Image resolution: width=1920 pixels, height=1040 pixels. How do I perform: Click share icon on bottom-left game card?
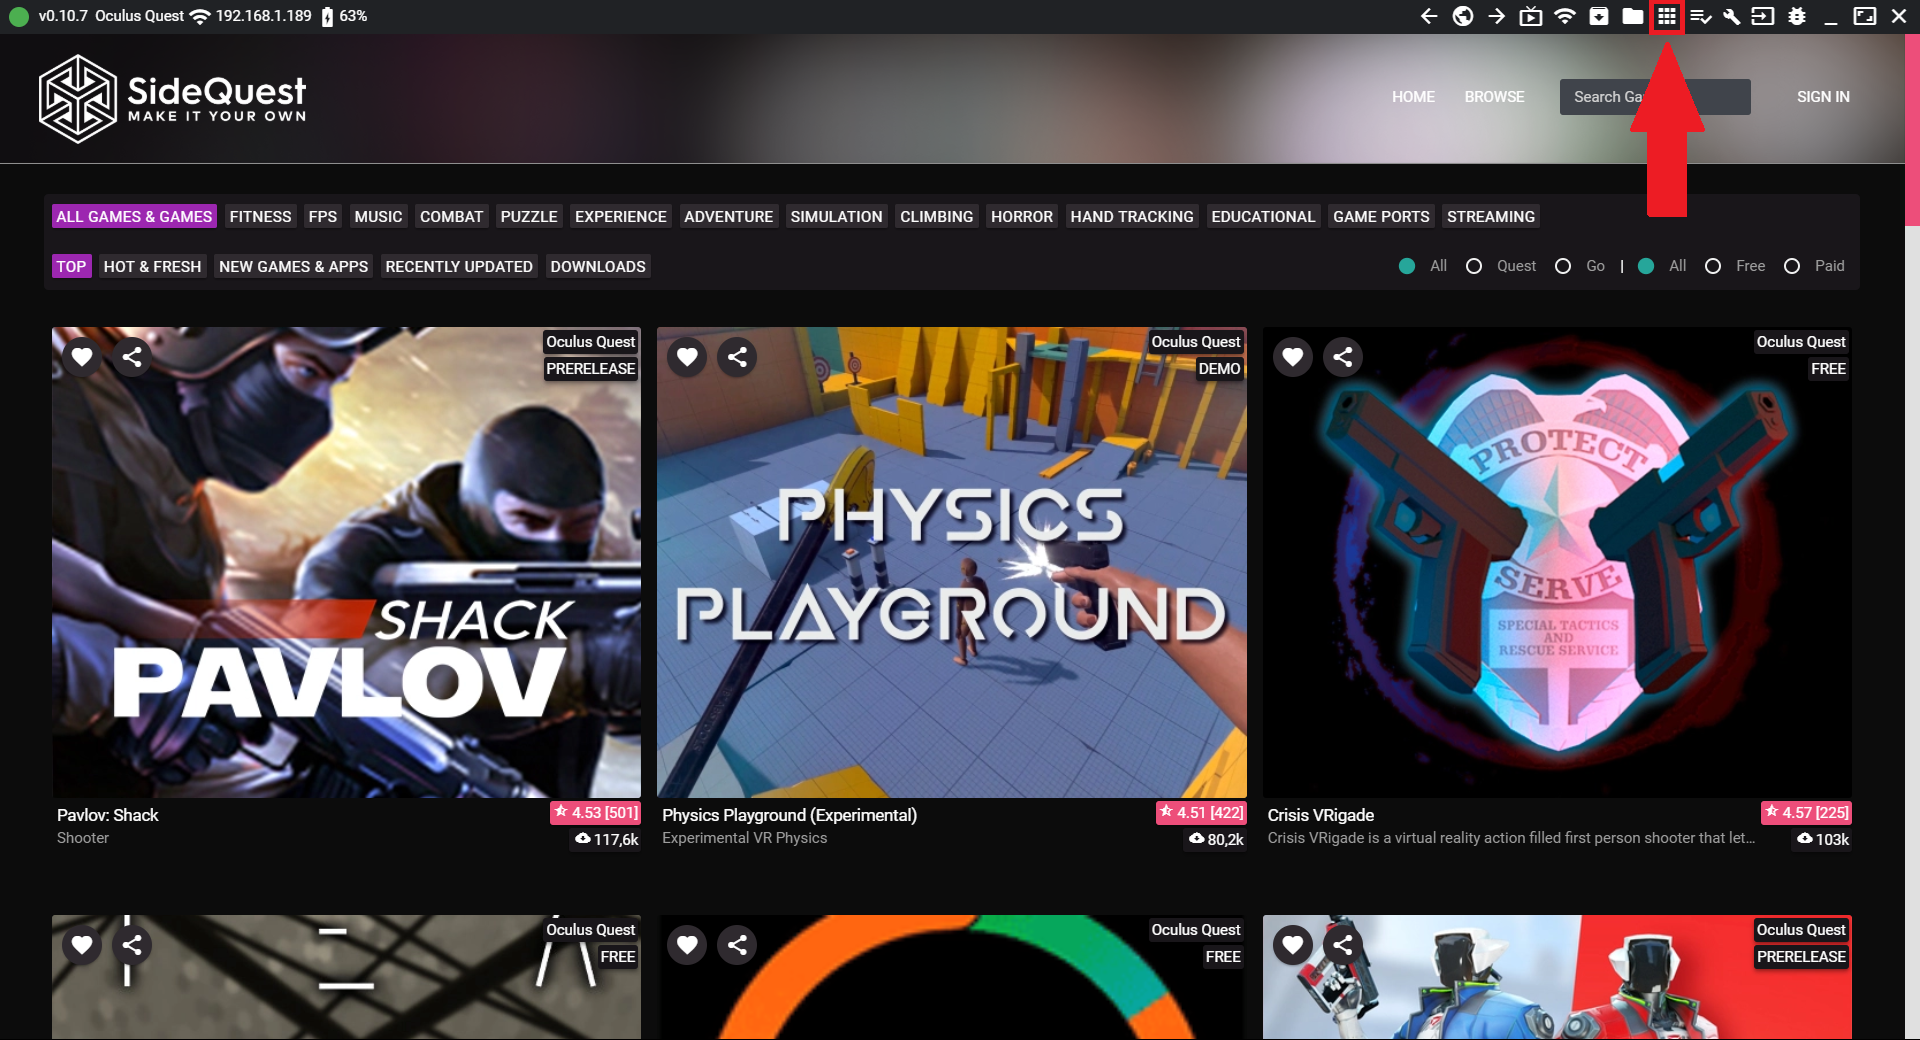(x=132, y=945)
